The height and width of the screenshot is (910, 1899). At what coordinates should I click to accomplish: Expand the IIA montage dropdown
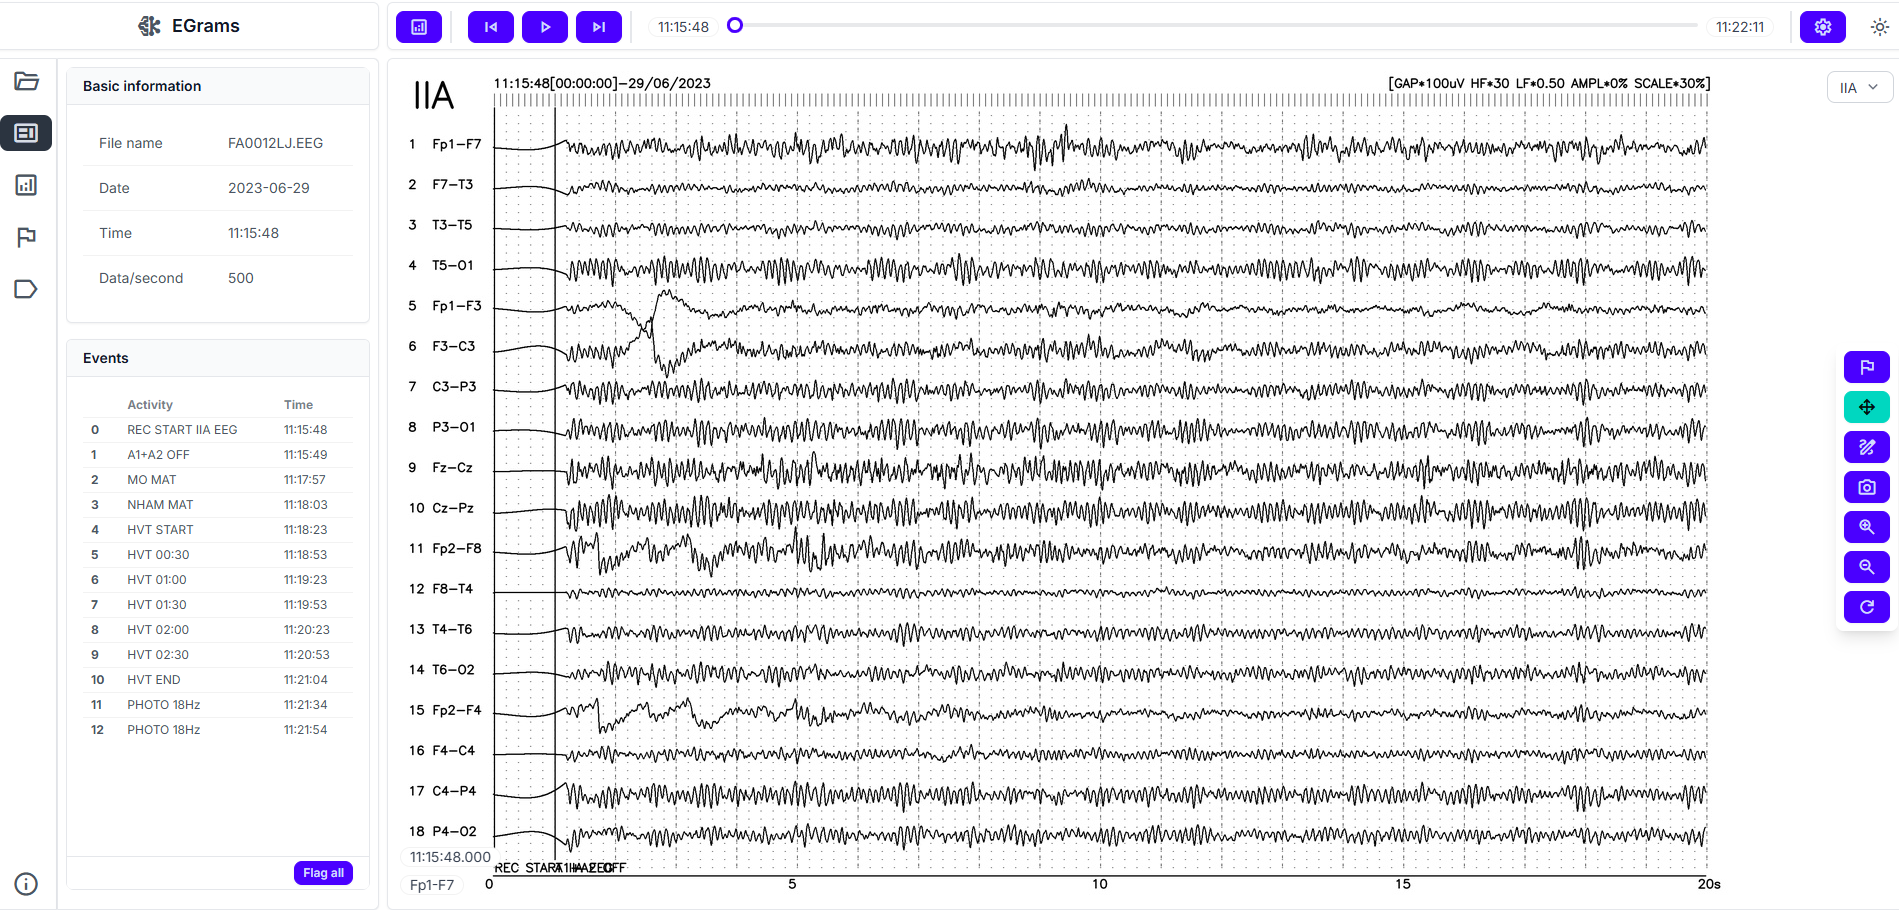(1859, 88)
